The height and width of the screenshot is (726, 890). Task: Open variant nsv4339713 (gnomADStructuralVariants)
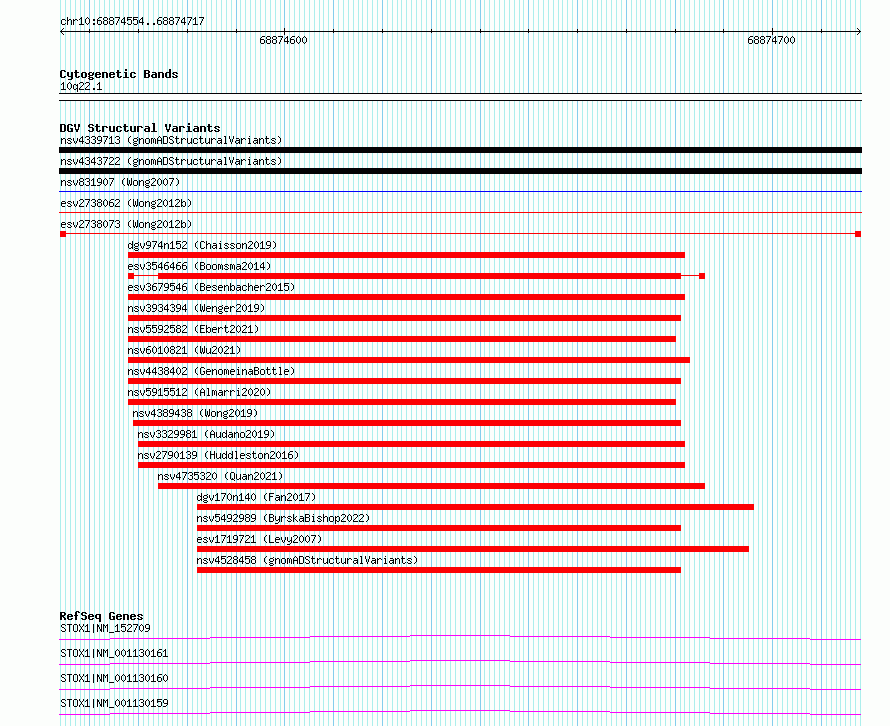pyautogui.click(x=171, y=140)
